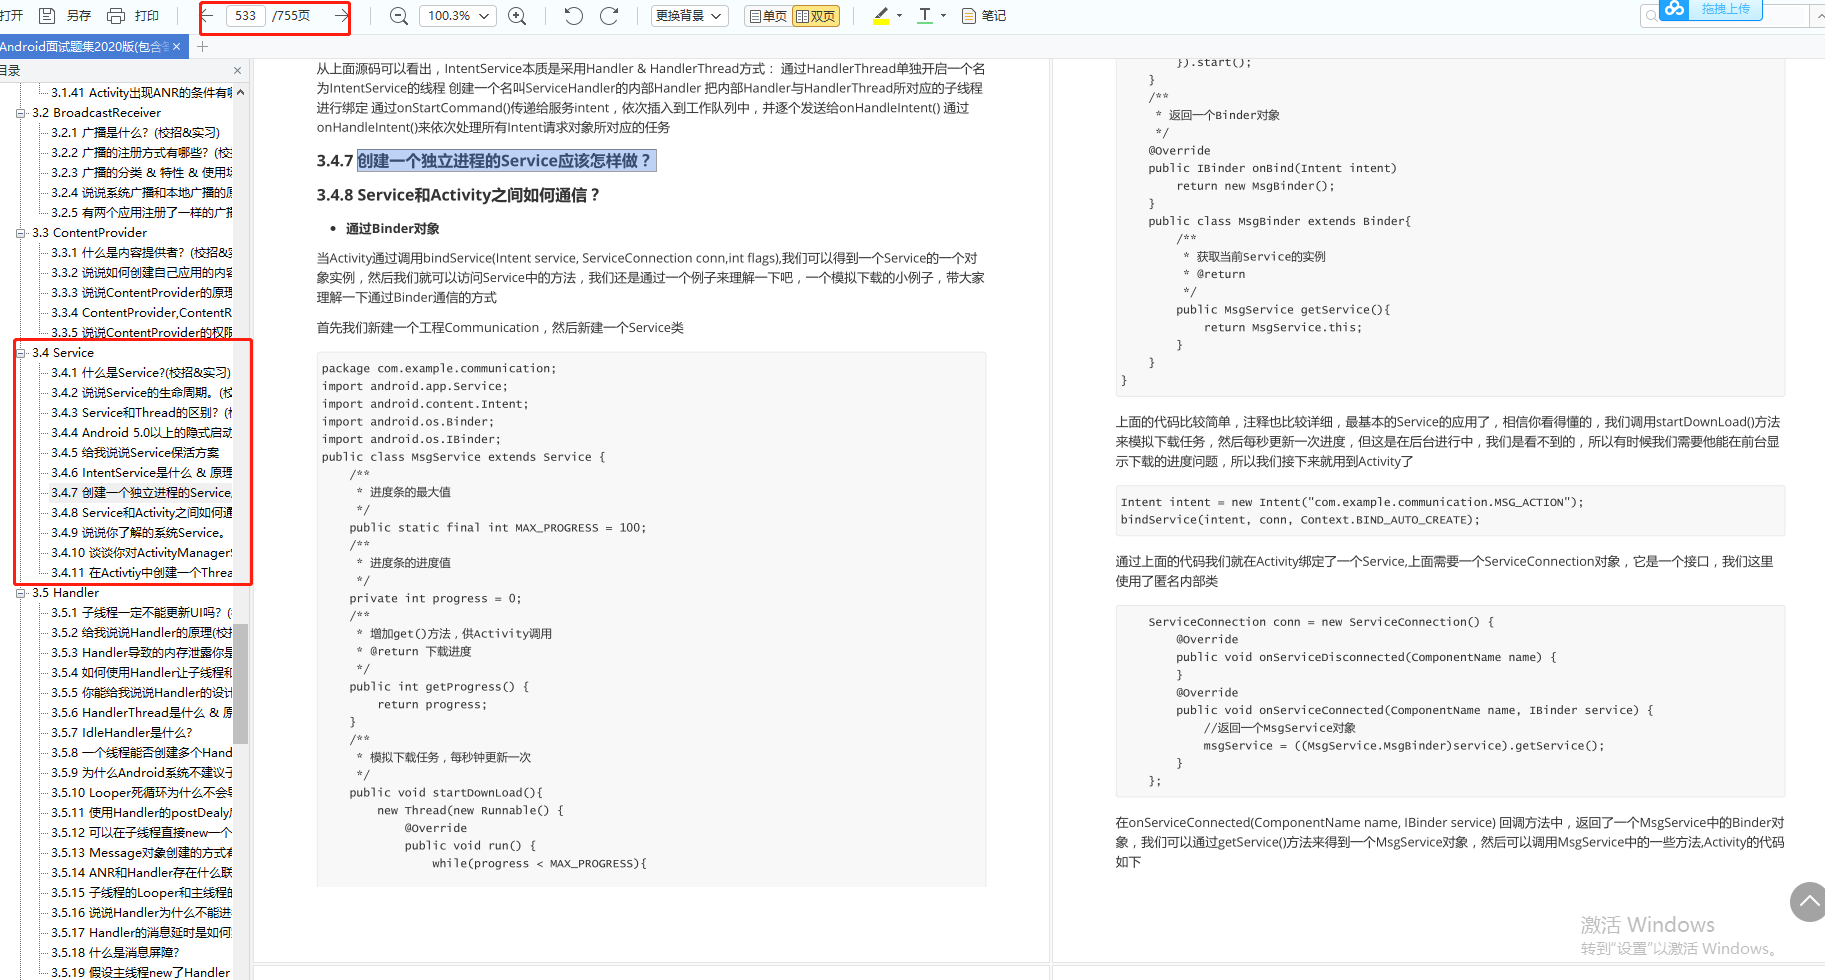
Task: Open highlighter color dropdown arrow
Action: coord(899,16)
